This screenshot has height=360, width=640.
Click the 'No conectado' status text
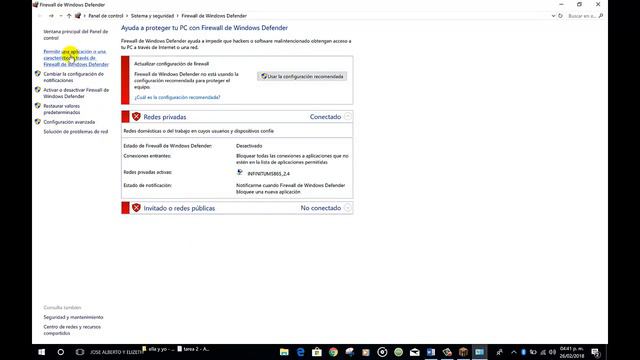(x=321, y=208)
